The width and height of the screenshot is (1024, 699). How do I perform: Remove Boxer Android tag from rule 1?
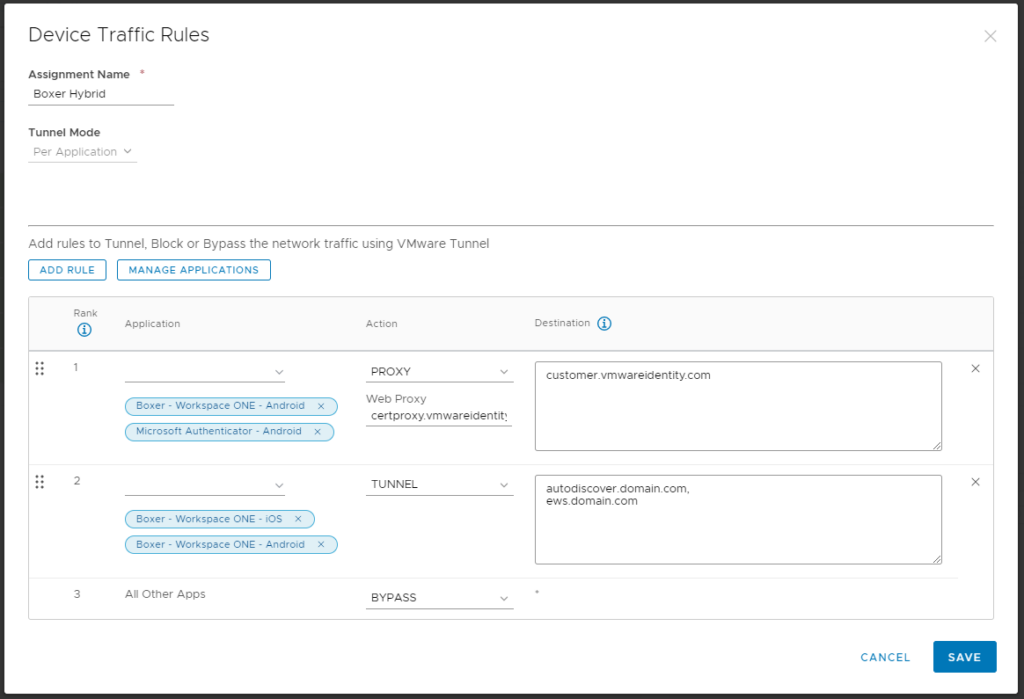pos(321,406)
